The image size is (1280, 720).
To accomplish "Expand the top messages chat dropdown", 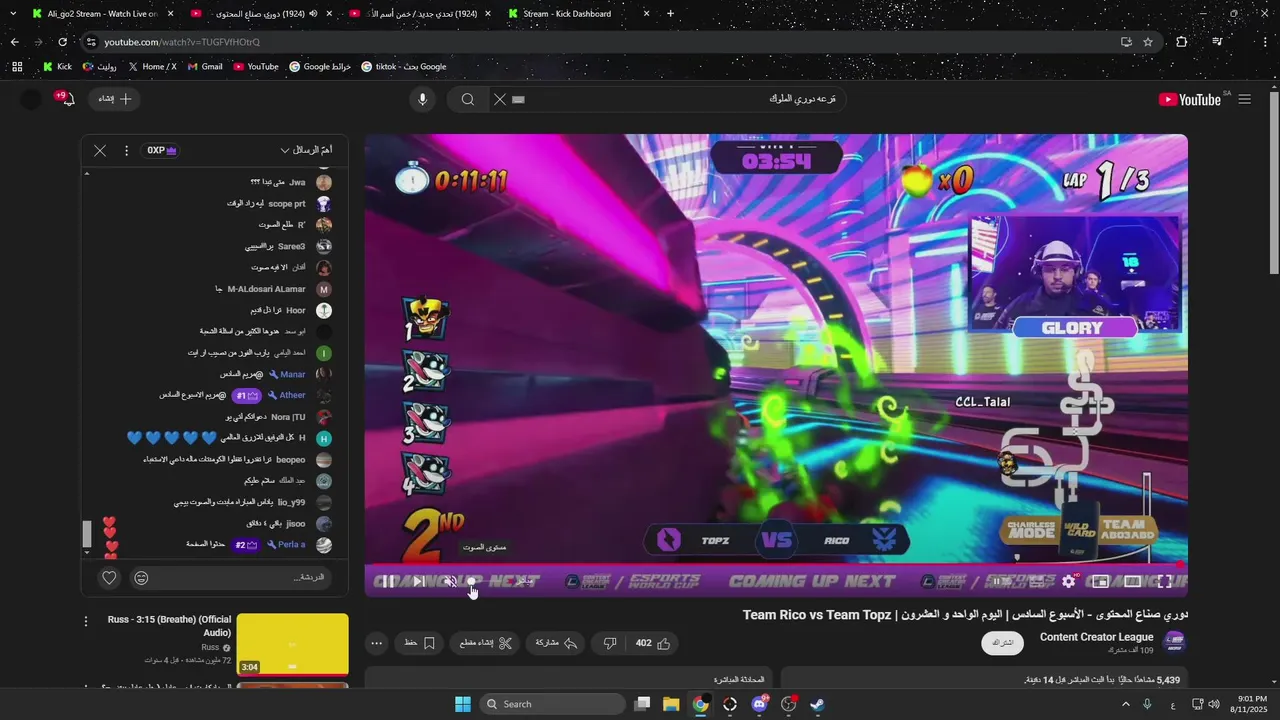I will tap(306, 150).
